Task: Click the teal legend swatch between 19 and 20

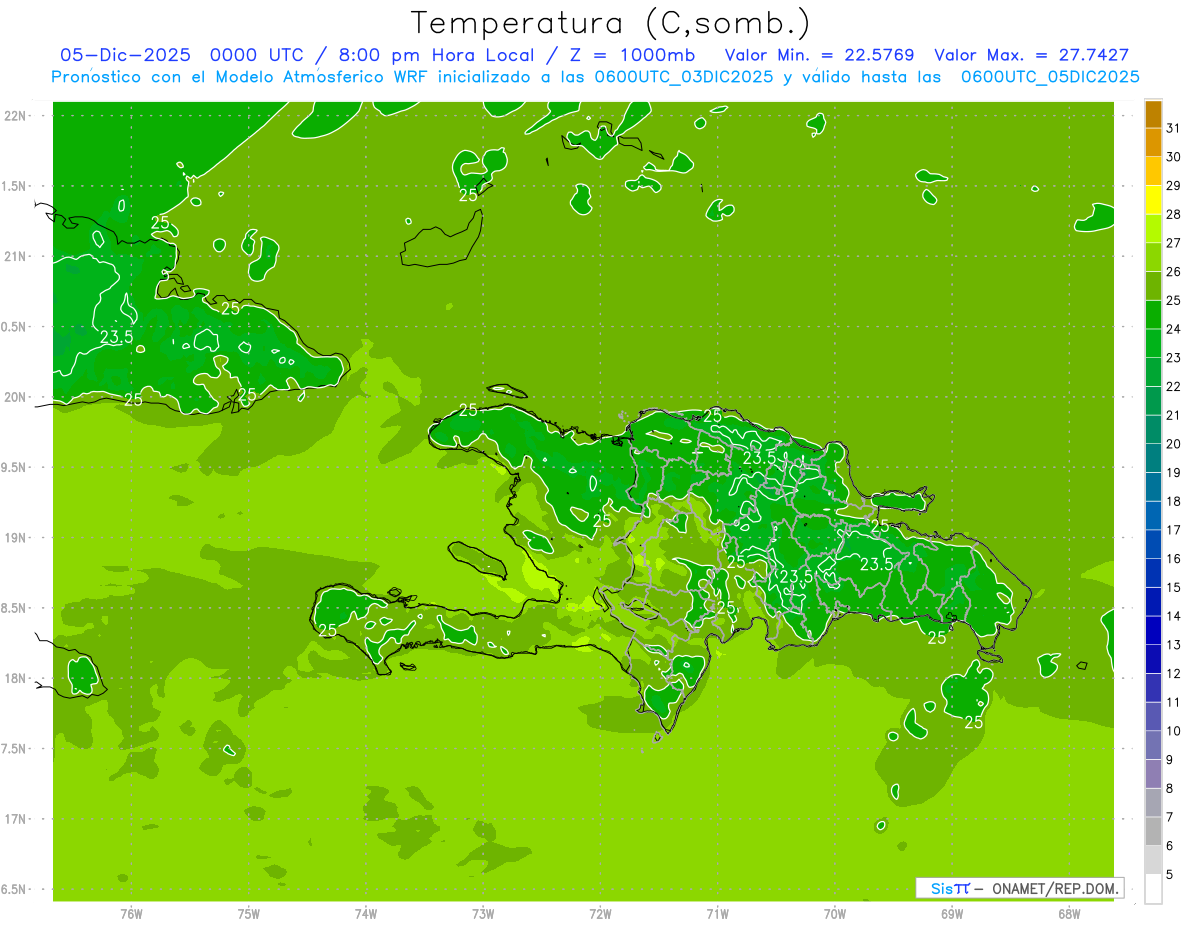Action: tap(1153, 459)
